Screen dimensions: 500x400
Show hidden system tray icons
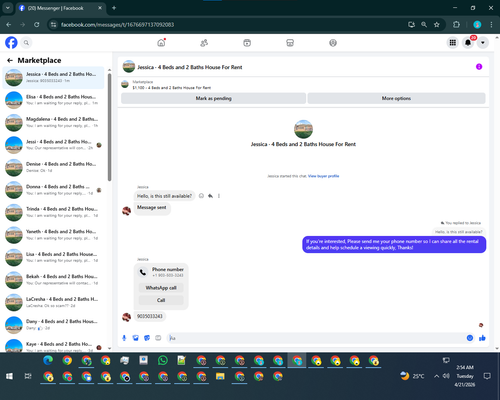(436, 376)
